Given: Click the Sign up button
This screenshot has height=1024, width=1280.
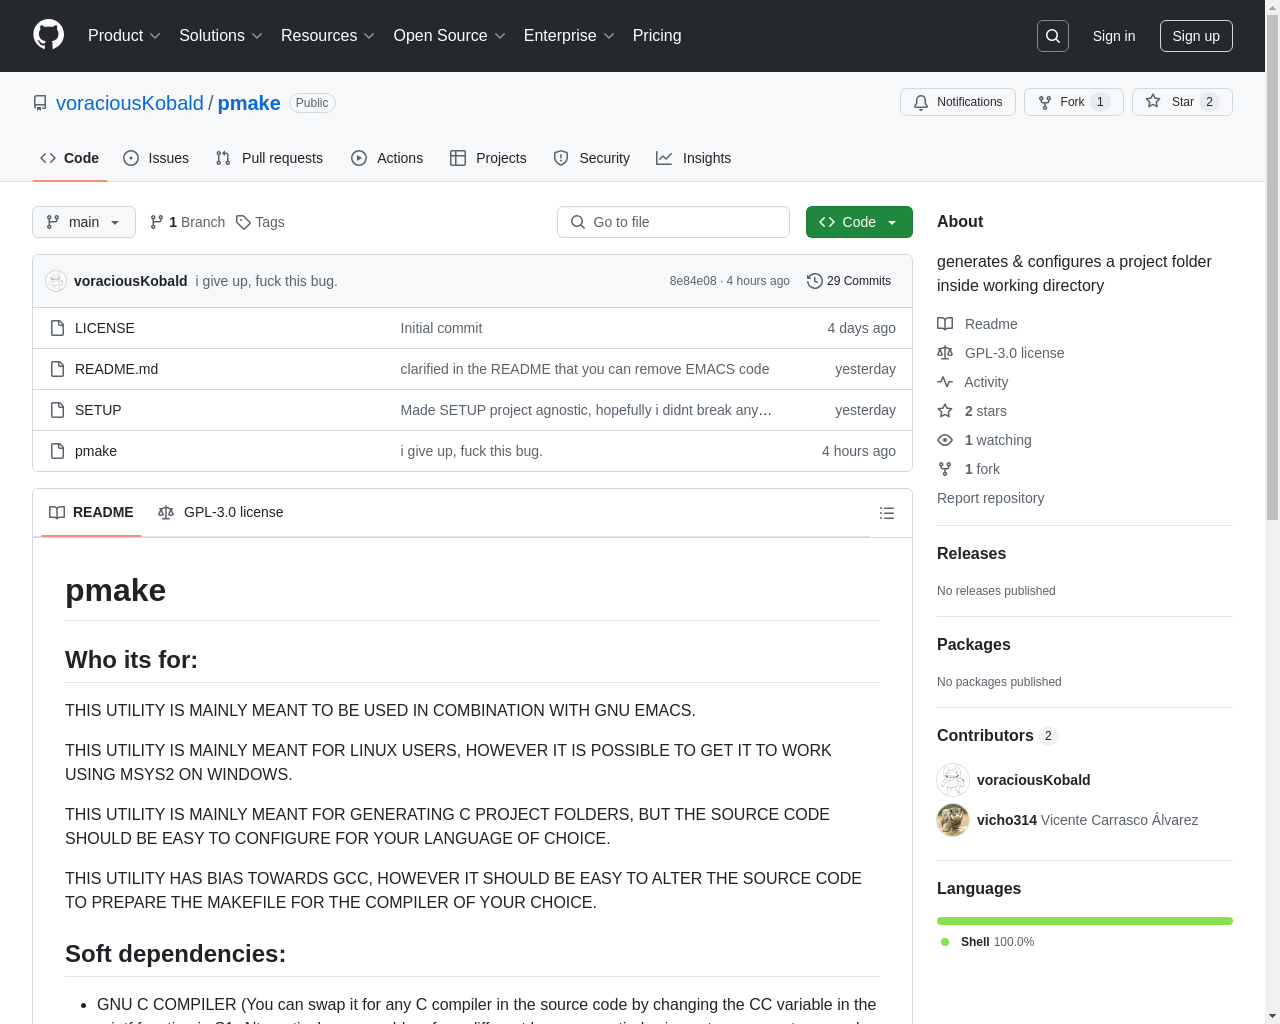Looking at the screenshot, I should click(1196, 36).
